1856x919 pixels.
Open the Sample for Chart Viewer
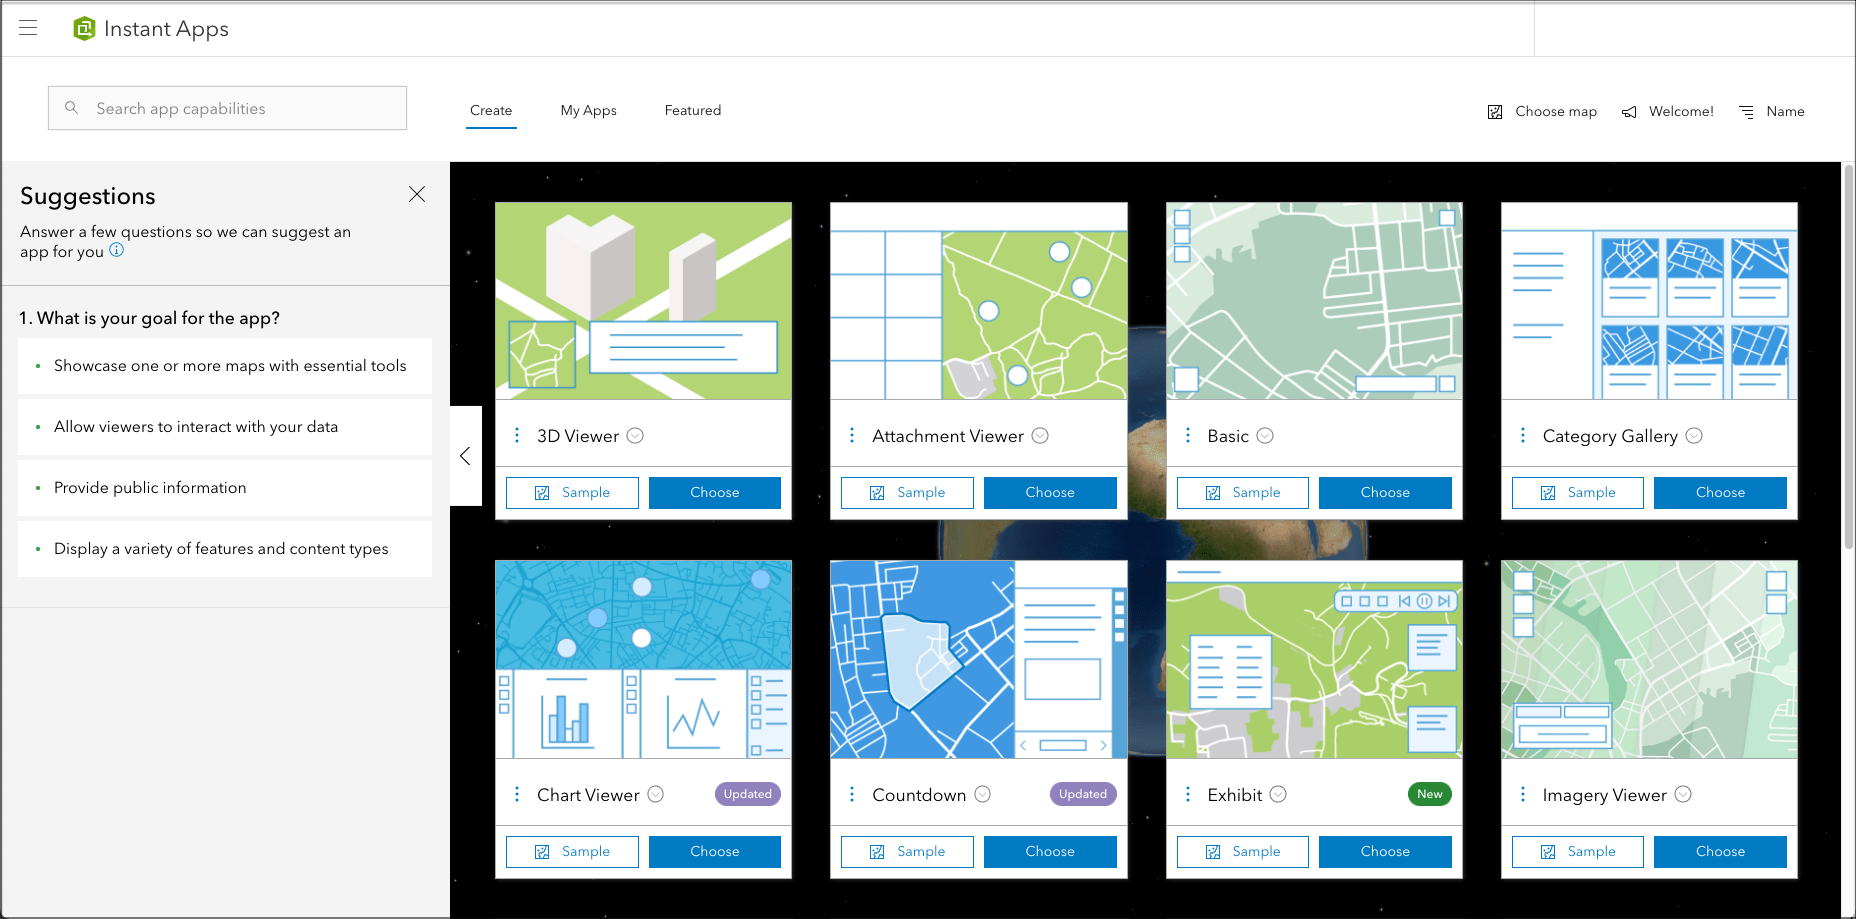[x=571, y=851]
